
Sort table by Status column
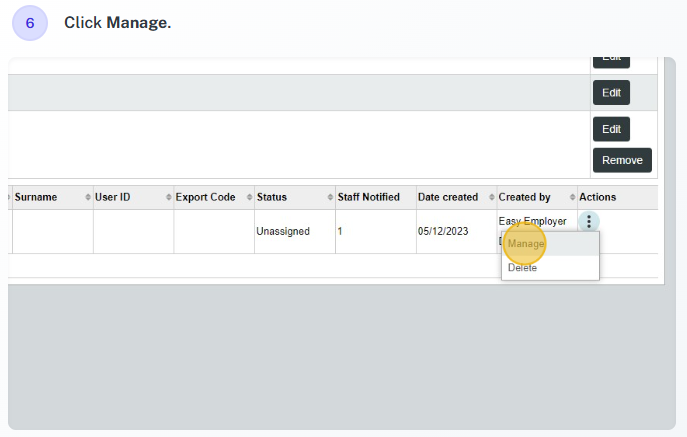coord(295,197)
